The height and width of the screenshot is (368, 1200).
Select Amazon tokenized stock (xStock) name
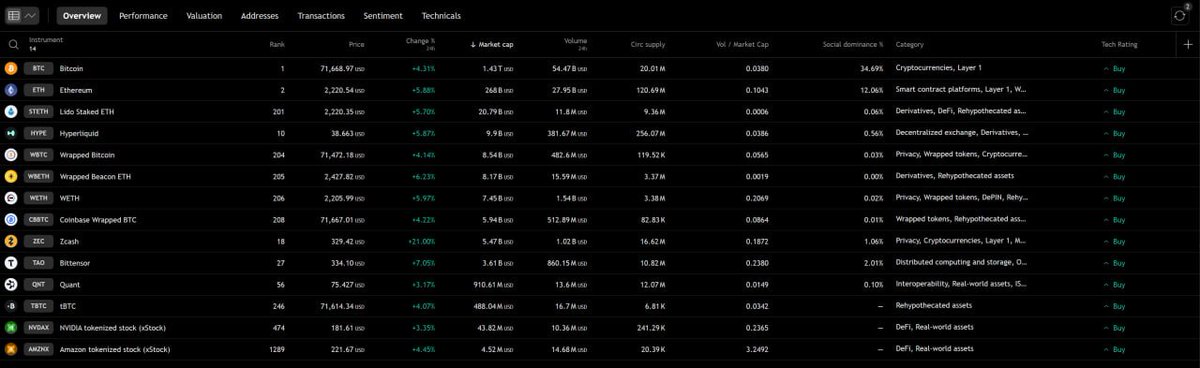point(115,349)
